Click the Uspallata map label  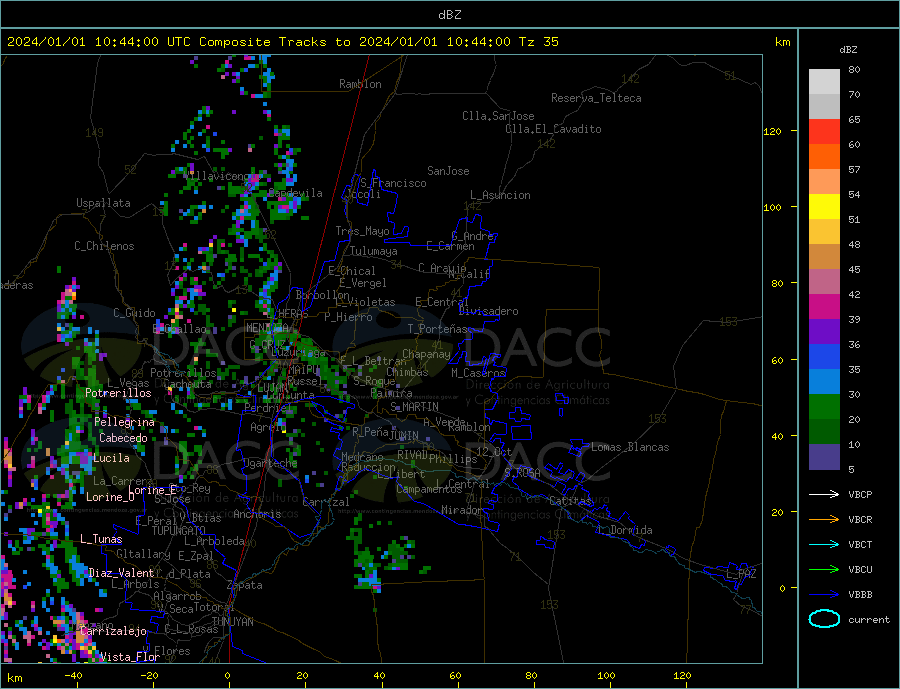103,203
